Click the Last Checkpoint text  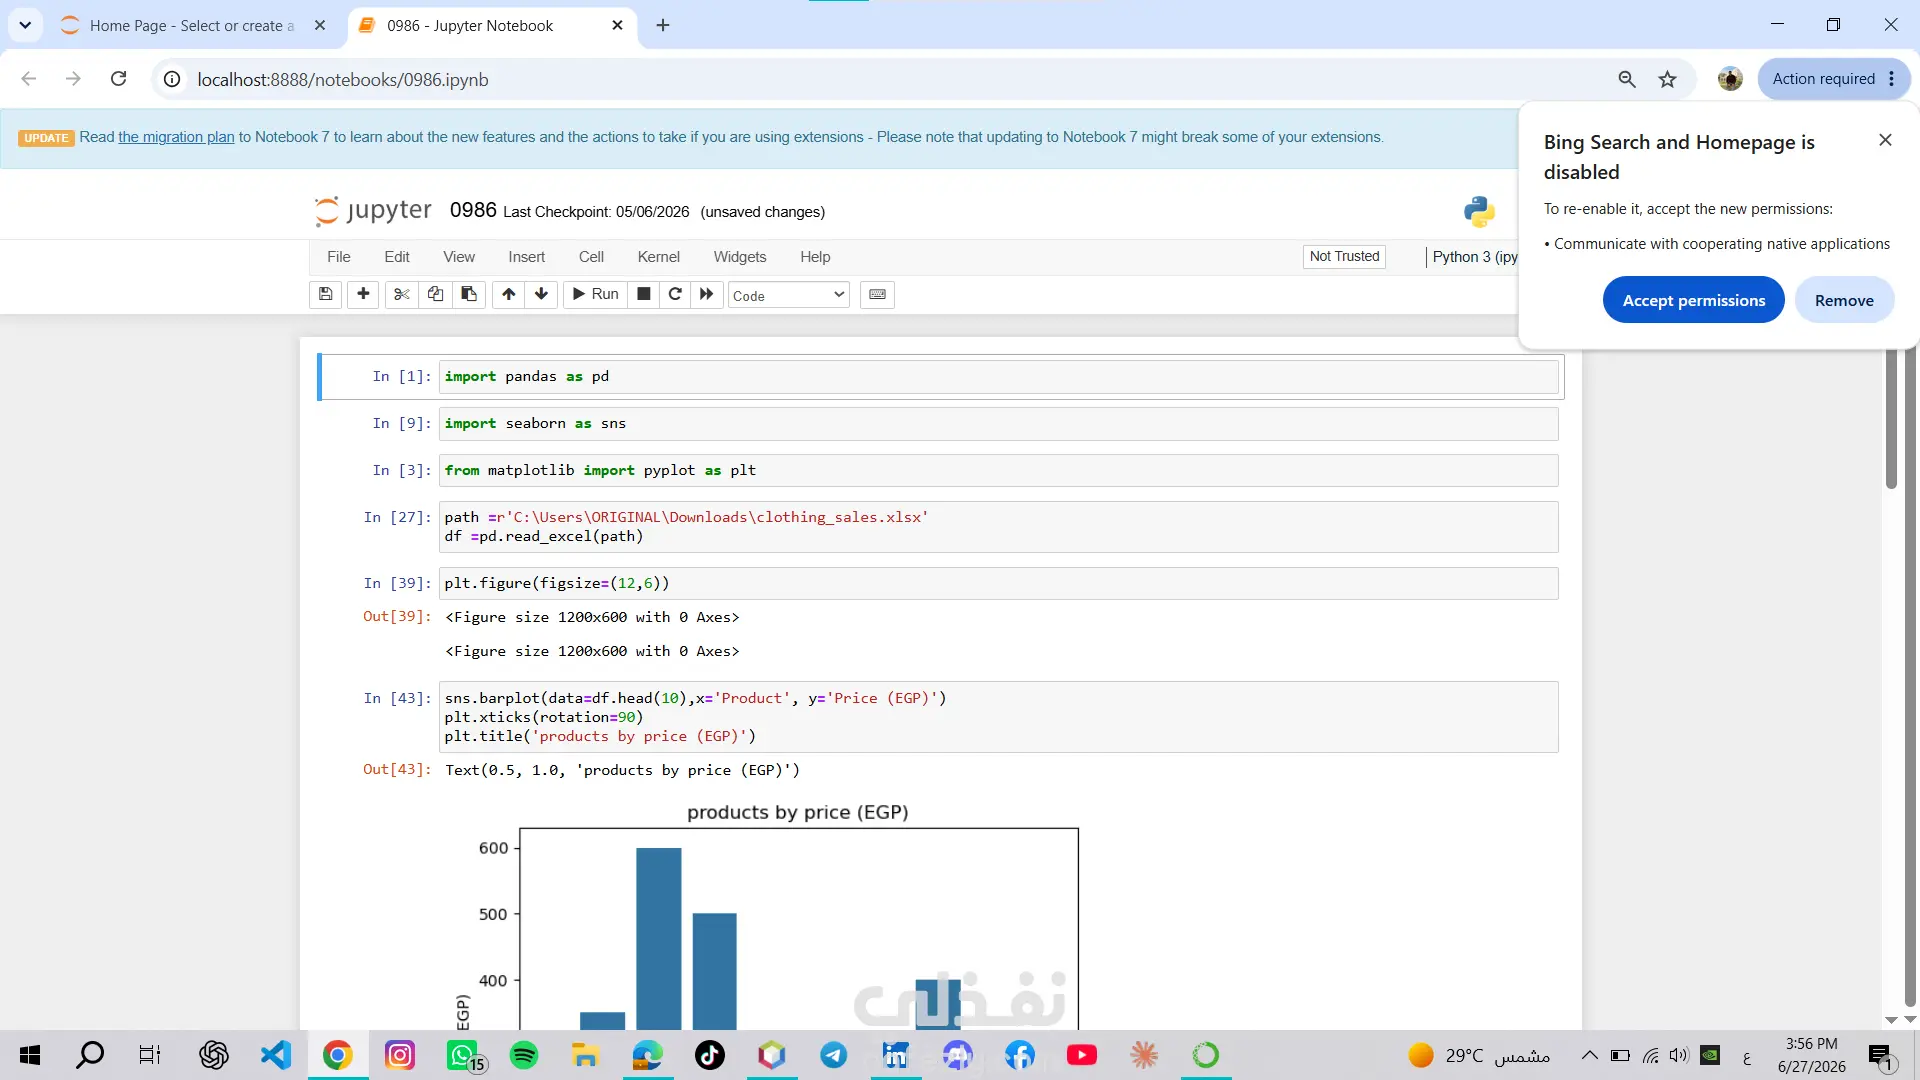pyautogui.click(x=596, y=212)
